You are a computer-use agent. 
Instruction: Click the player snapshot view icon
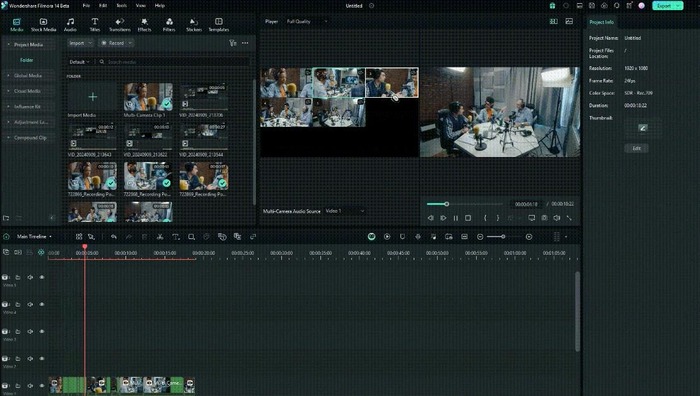569,21
